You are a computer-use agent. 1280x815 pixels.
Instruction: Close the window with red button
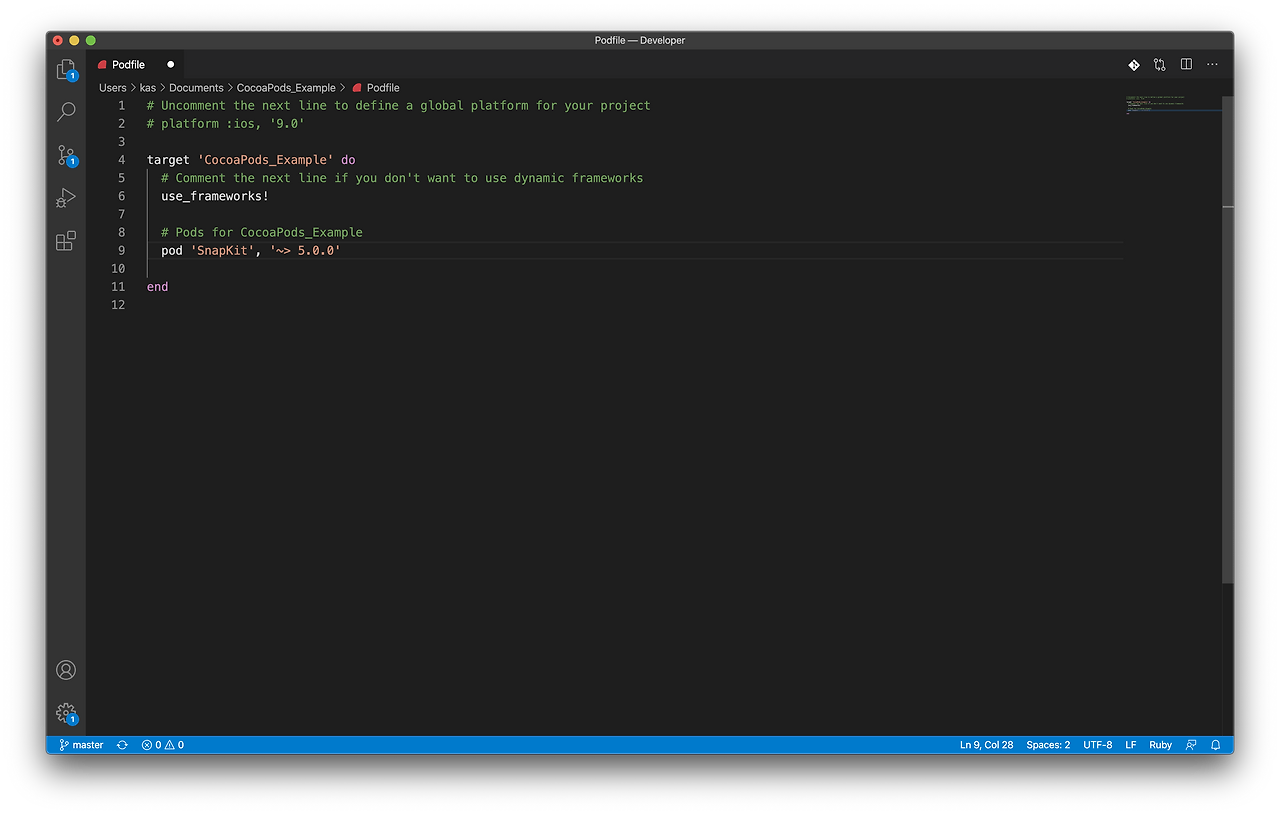(x=57, y=40)
